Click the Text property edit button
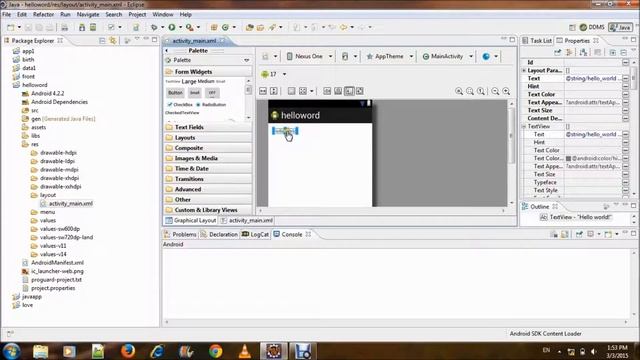This screenshot has height=360, width=640. click(x=626, y=78)
